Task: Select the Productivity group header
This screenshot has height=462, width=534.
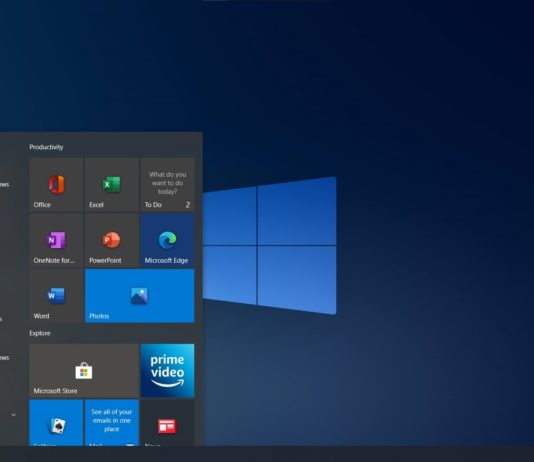Action: point(46,147)
